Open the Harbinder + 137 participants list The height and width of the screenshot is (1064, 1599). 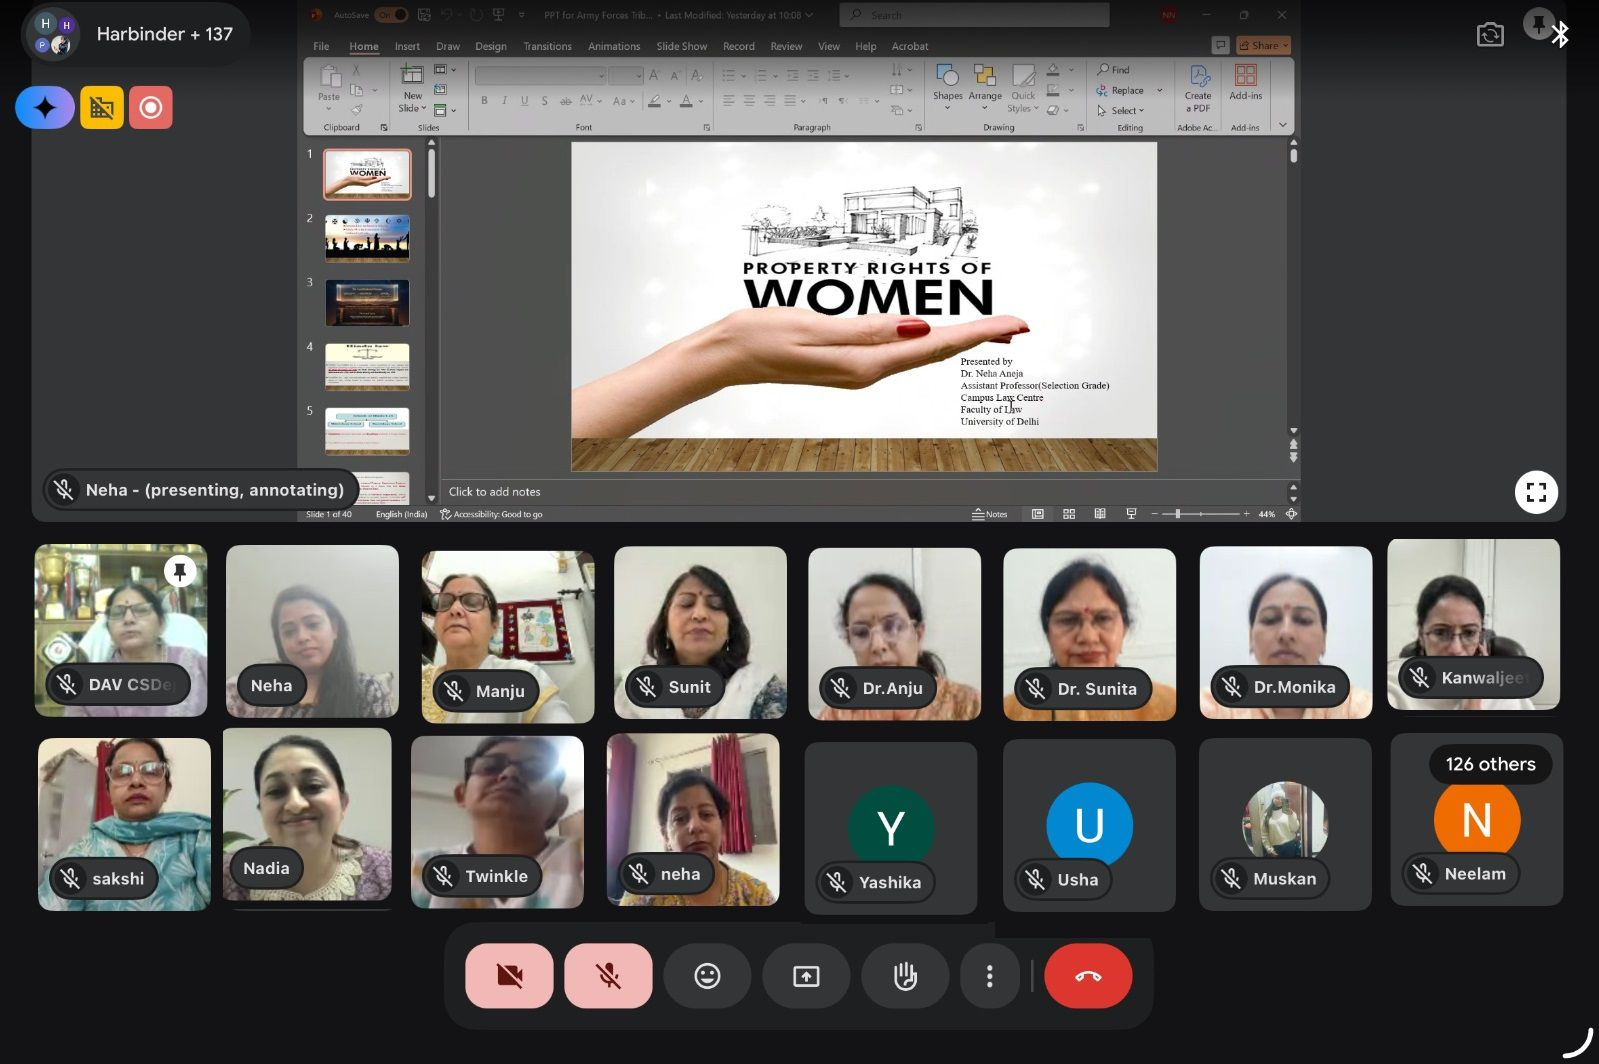click(136, 34)
